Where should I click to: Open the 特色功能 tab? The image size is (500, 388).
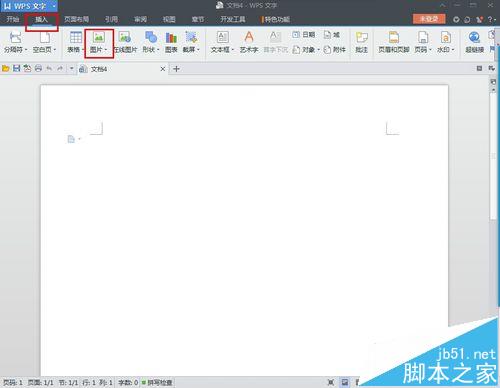(276, 19)
